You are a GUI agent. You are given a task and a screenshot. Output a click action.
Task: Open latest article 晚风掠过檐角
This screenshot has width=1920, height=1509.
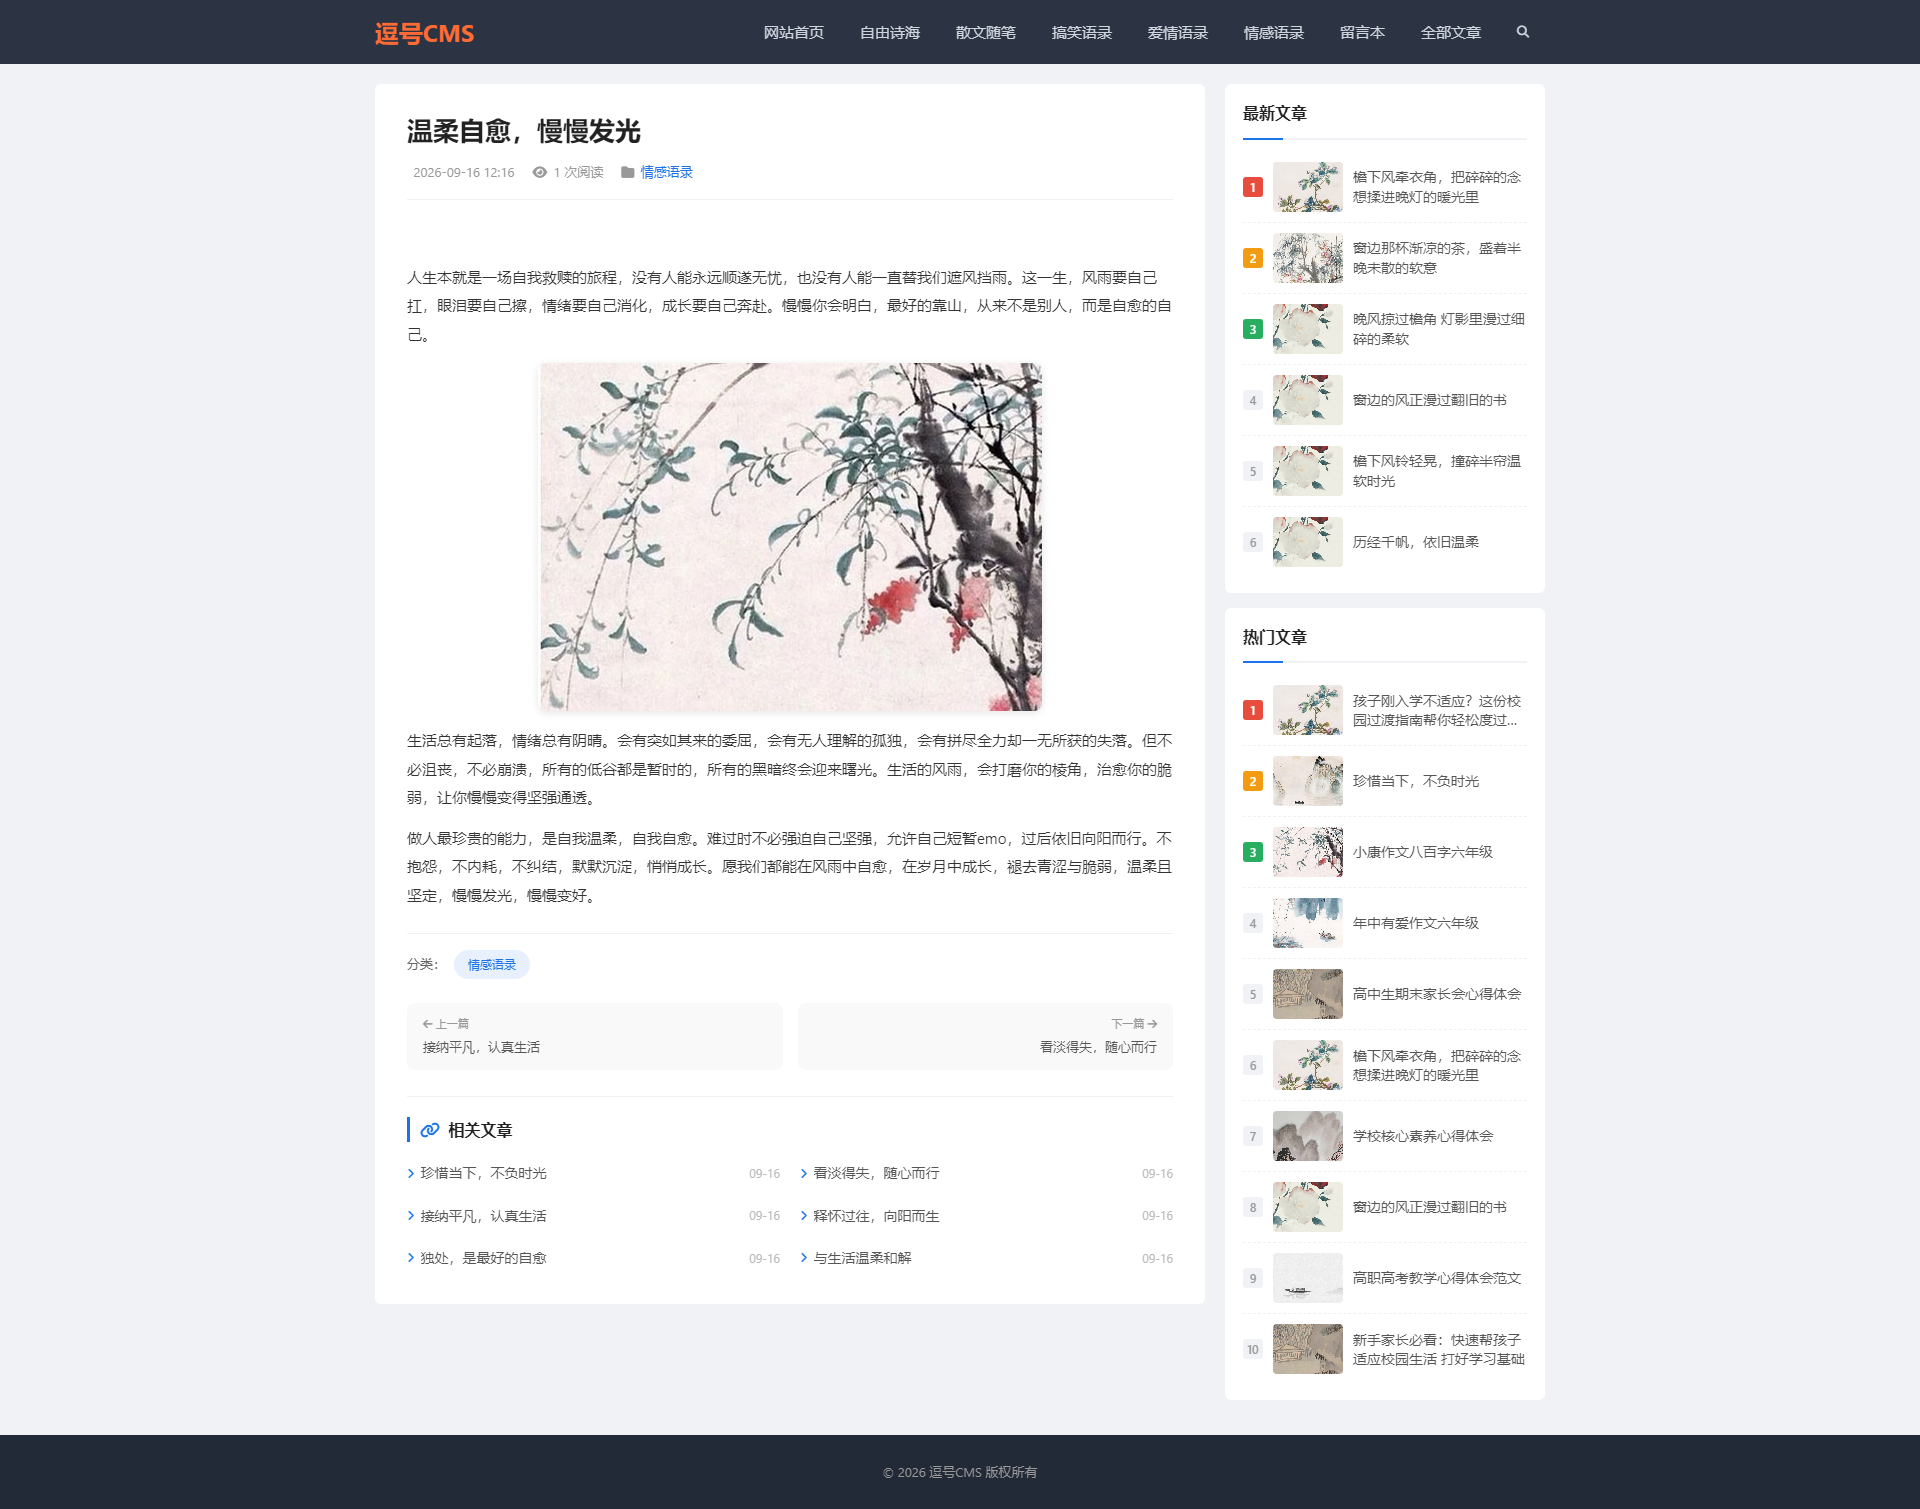coord(1438,329)
